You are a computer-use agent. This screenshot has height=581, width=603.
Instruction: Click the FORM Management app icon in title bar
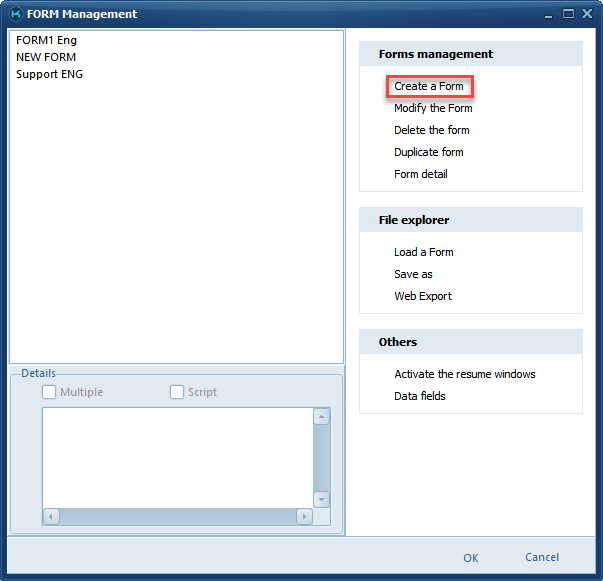coord(15,14)
